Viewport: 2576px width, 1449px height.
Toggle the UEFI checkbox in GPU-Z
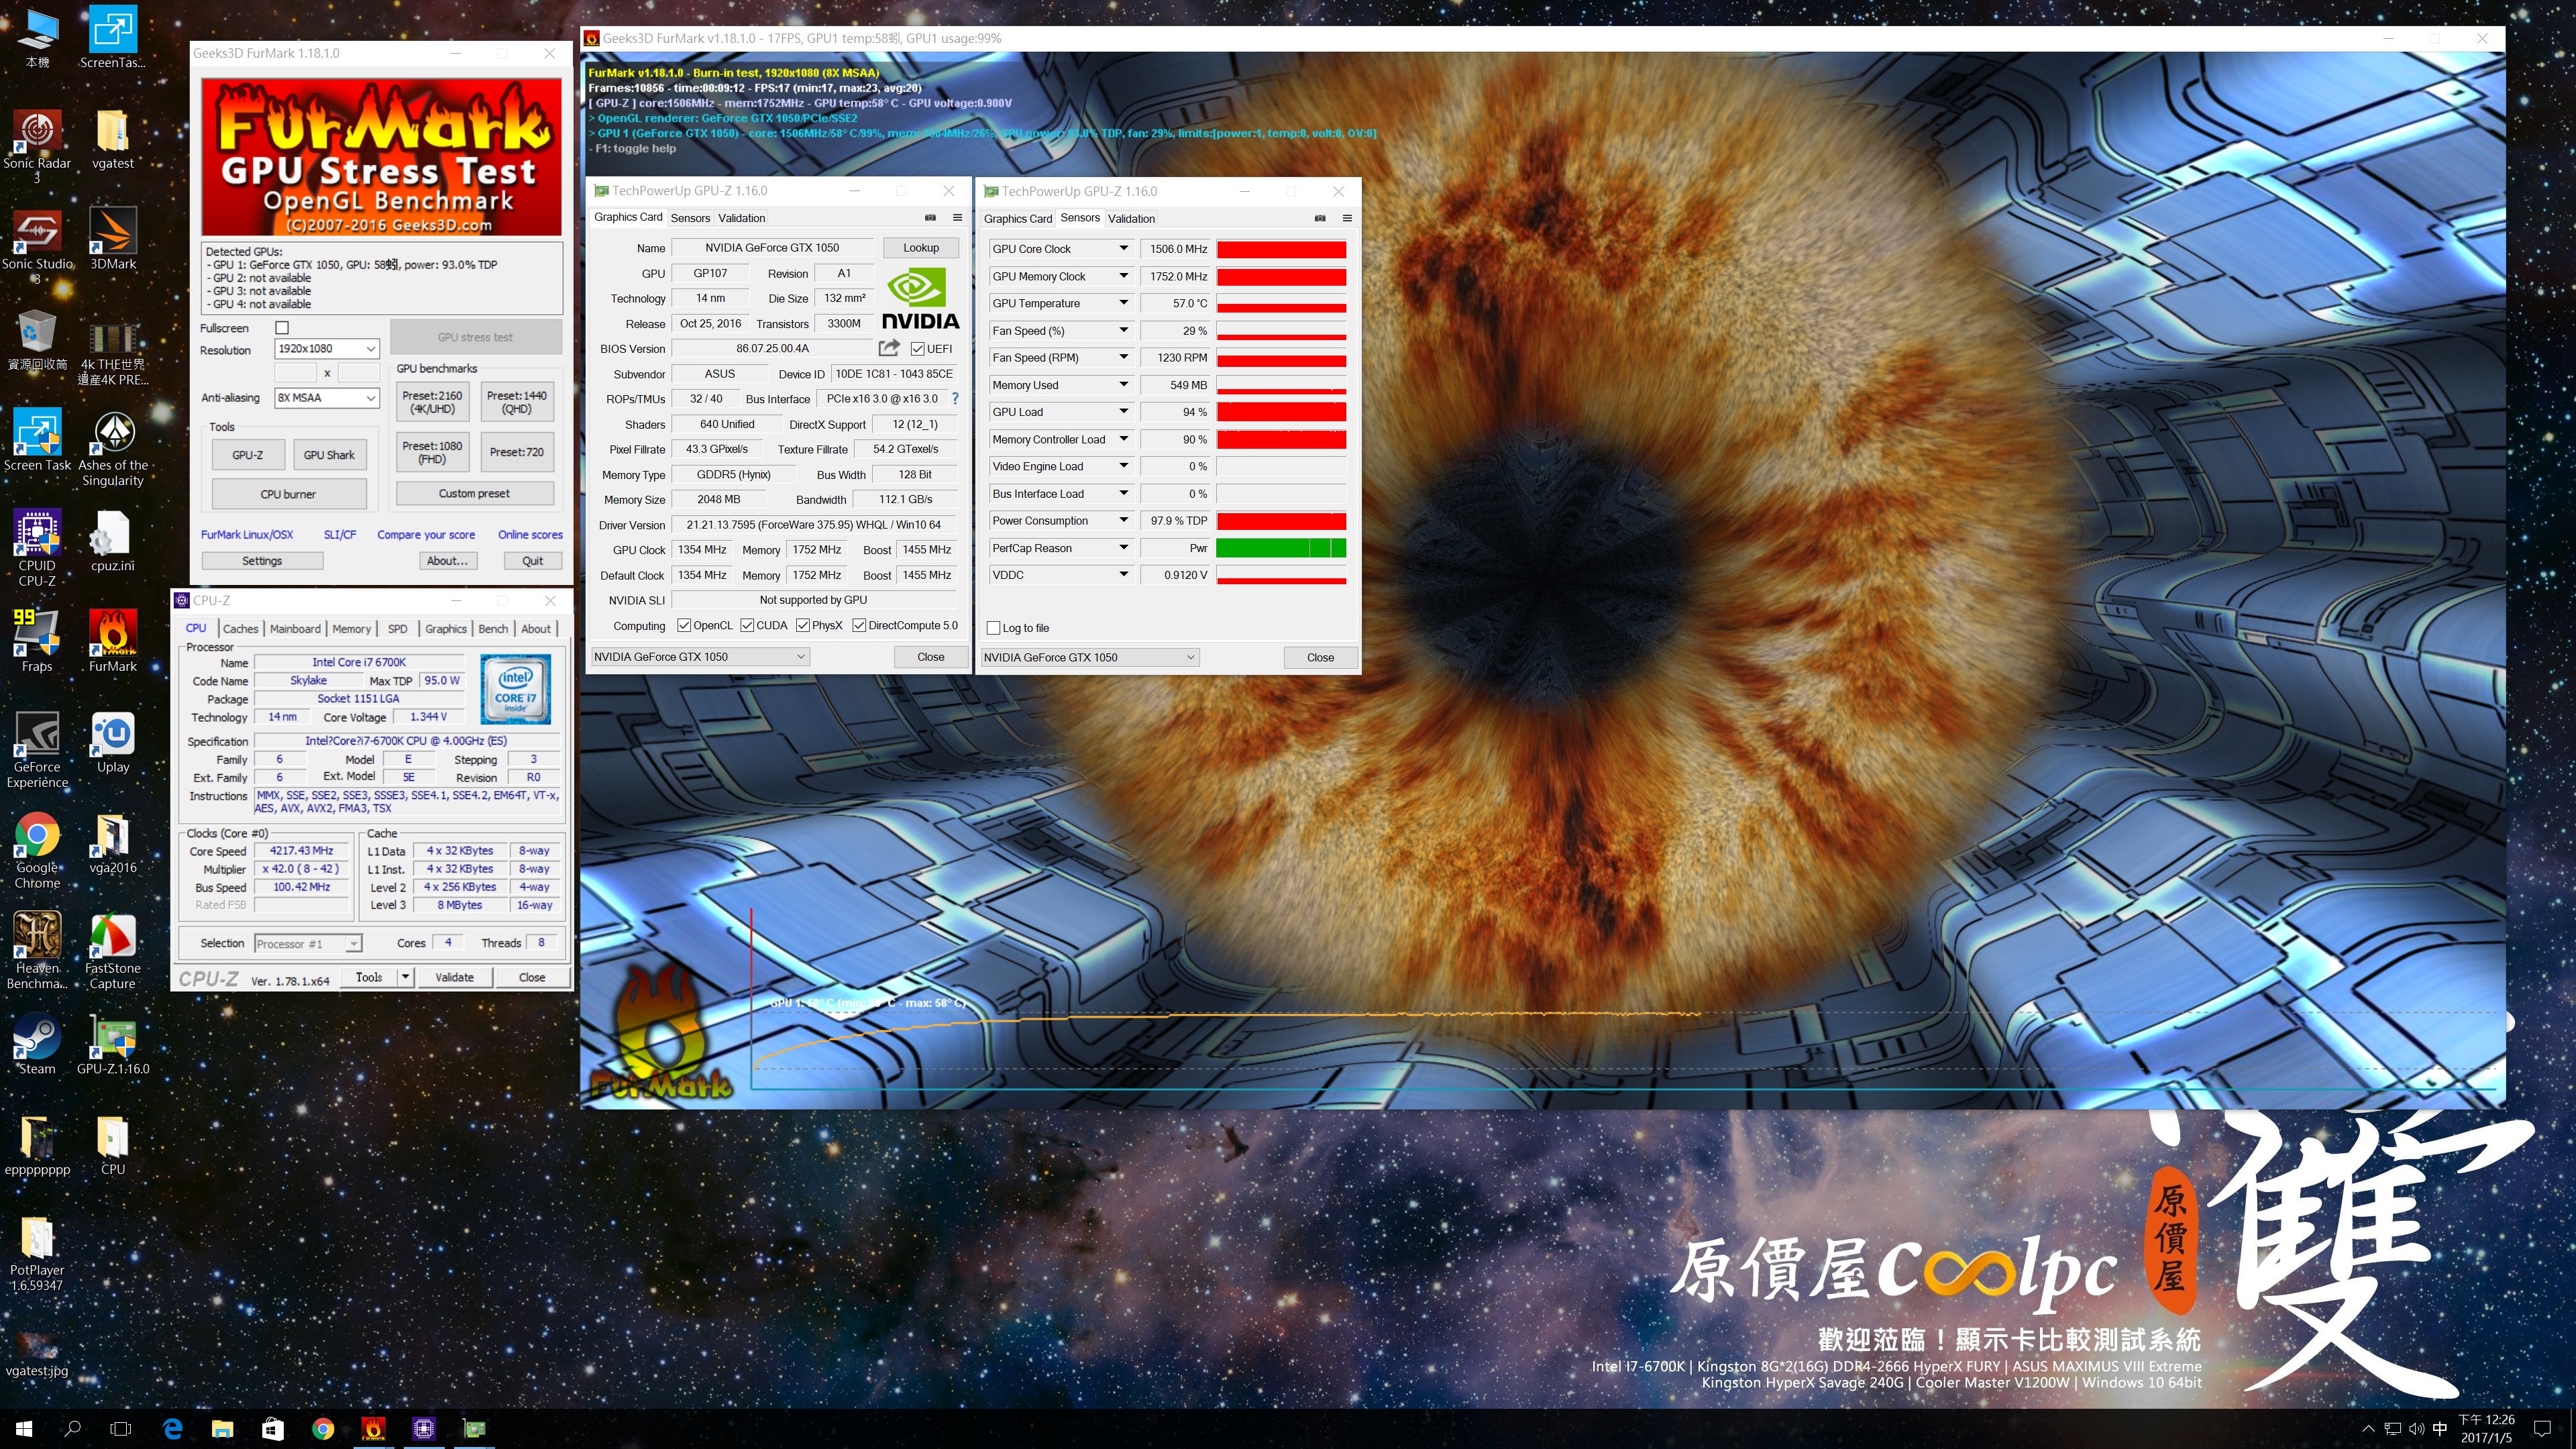pos(917,348)
